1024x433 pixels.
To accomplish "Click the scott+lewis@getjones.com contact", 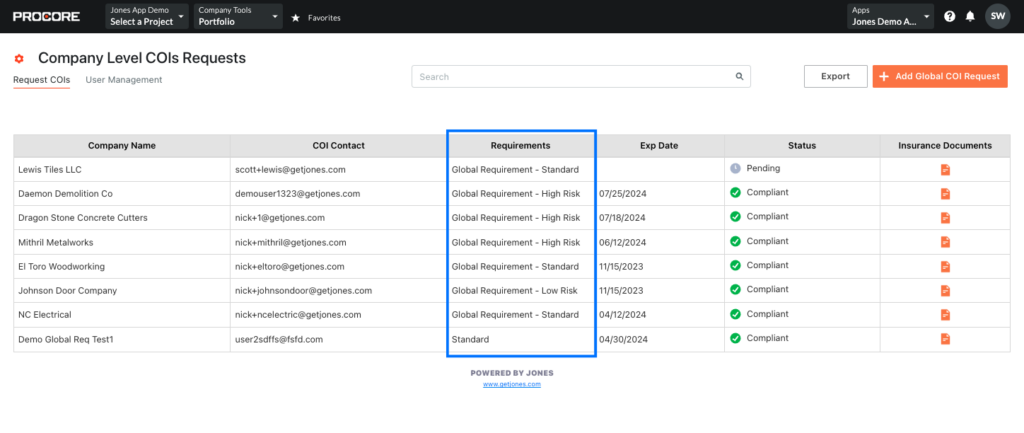I will click(290, 170).
